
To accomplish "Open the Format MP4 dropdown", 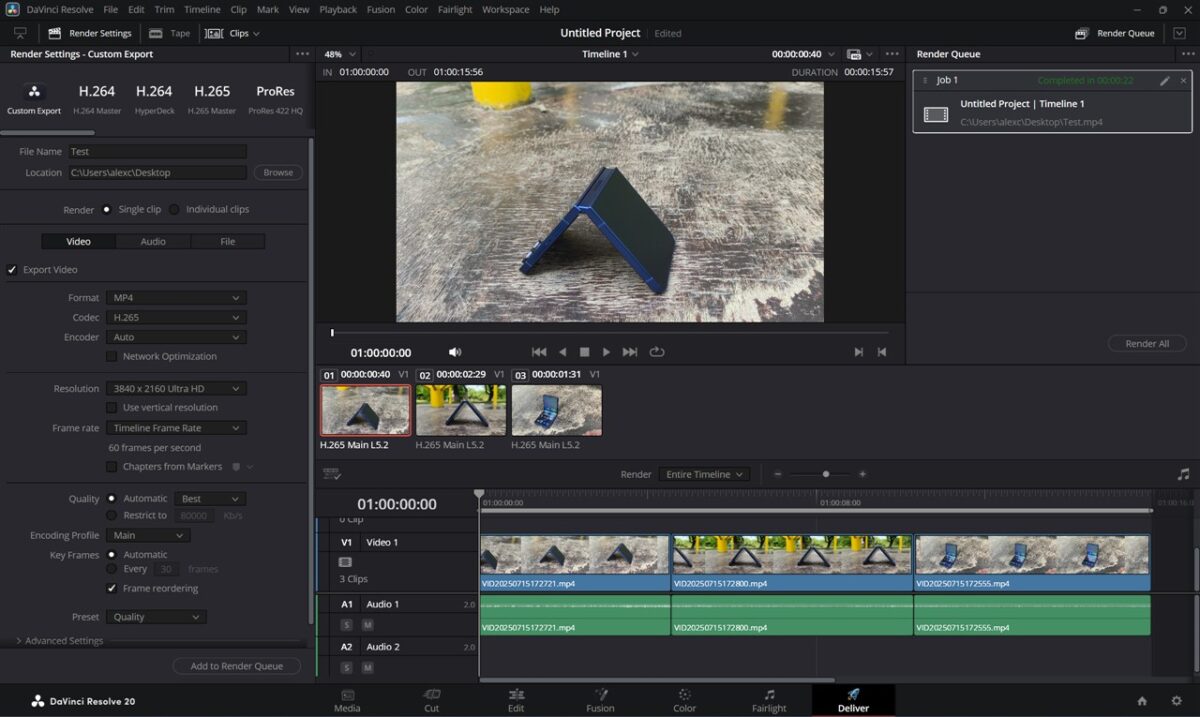I will [x=176, y=298].
